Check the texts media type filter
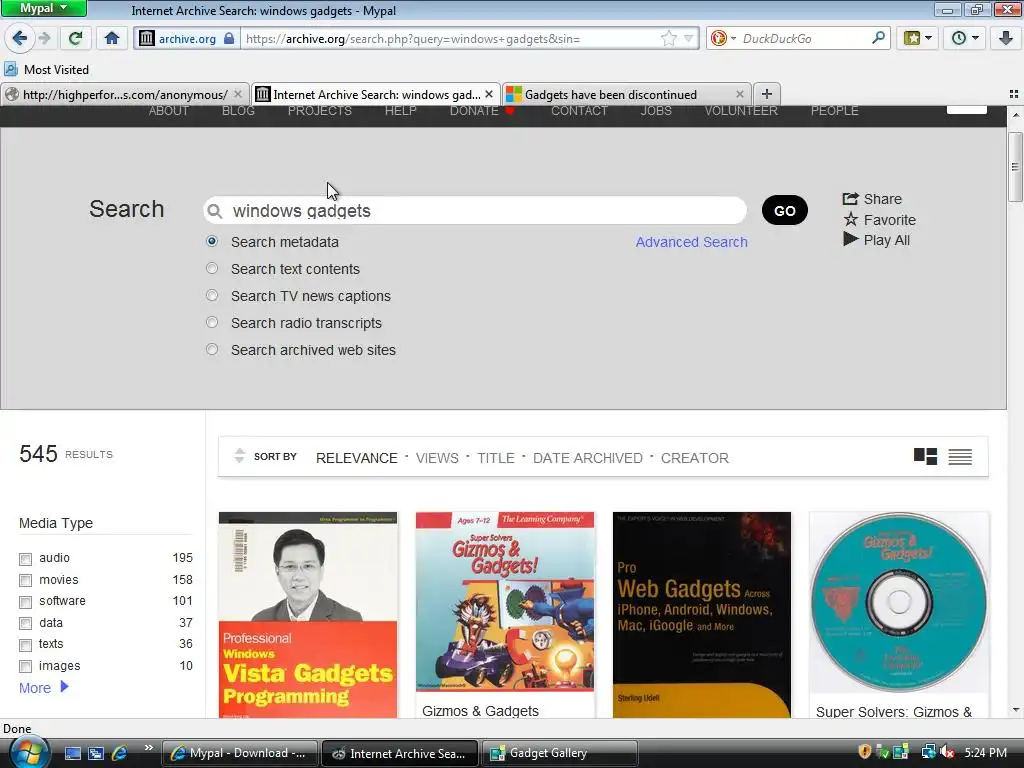 (25, 645)
